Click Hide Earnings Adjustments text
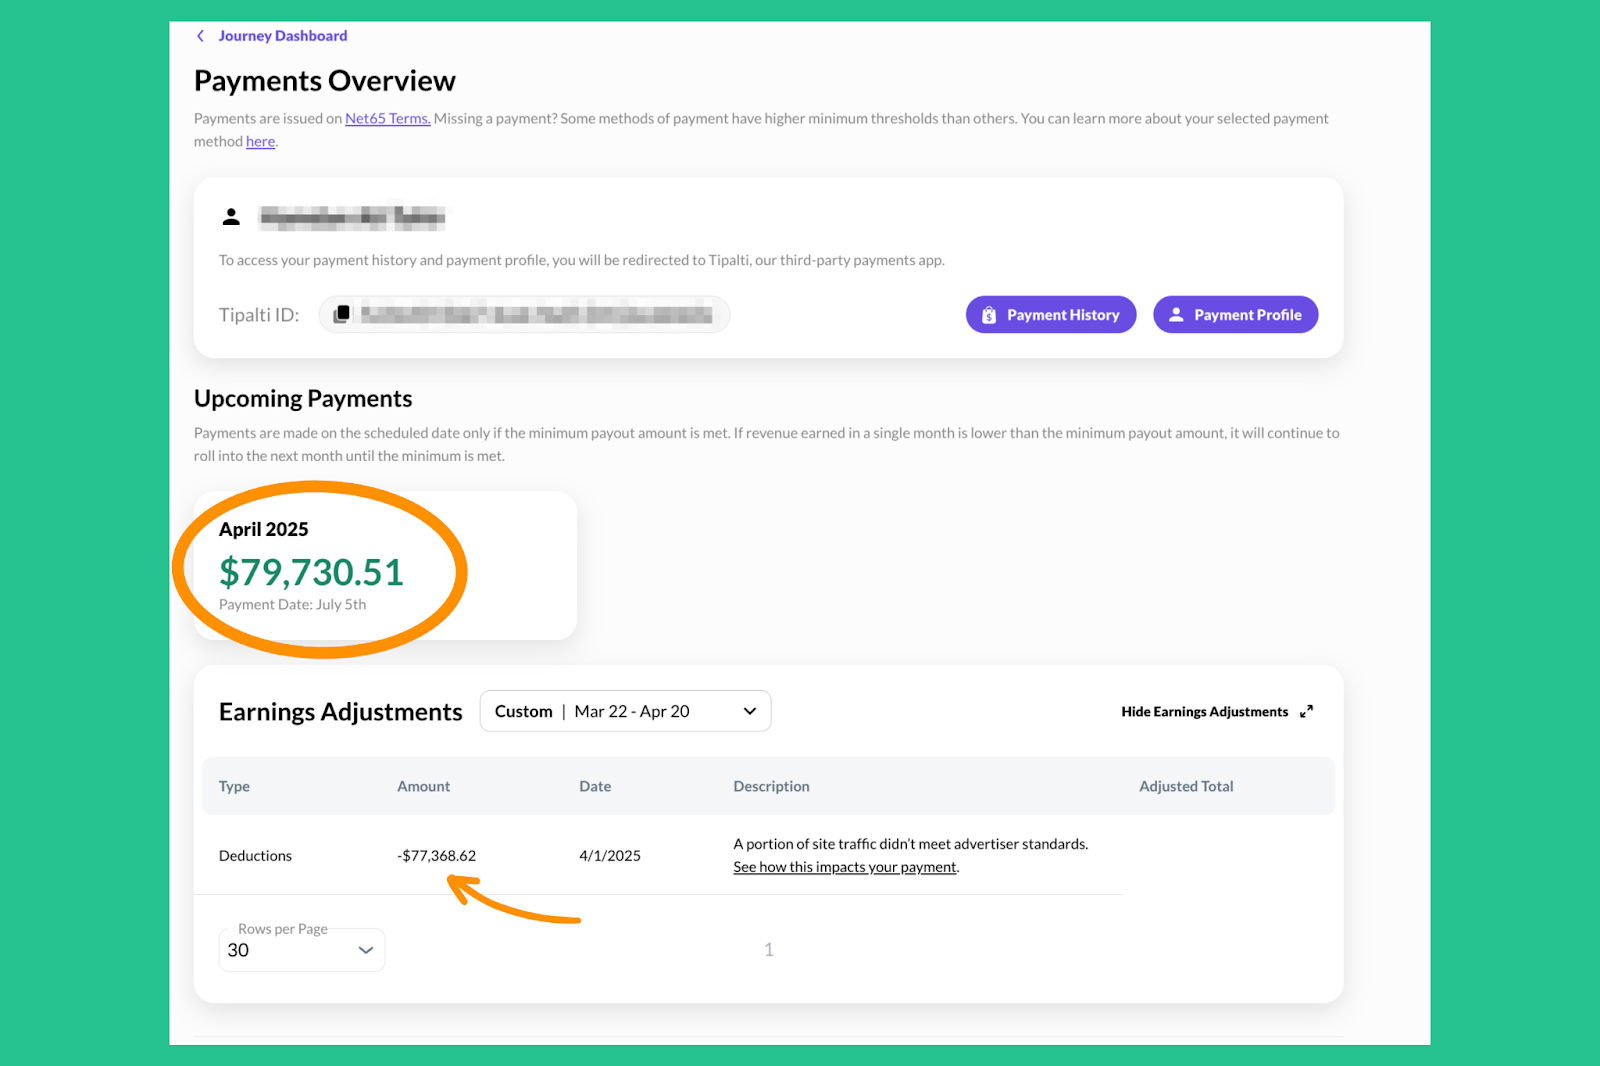 coord(1204,712)
